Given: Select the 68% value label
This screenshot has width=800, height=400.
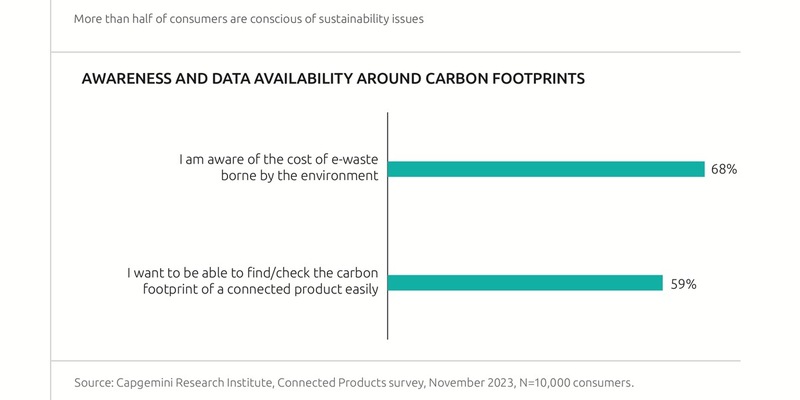Looking at the screenshot, I should [724, 170].
